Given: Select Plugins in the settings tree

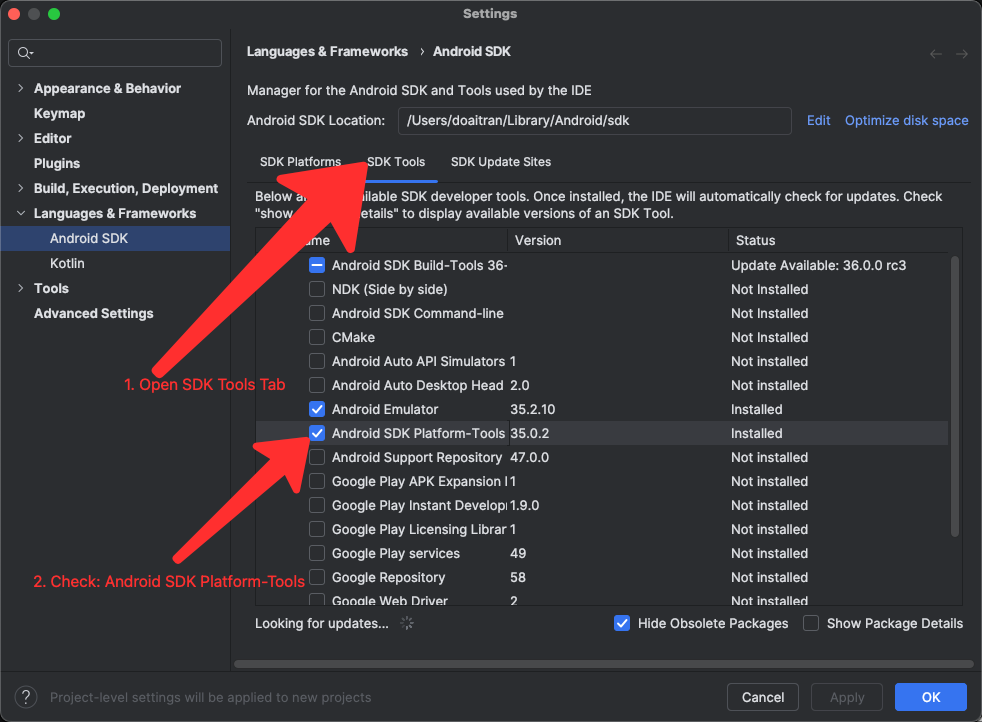Looking at the screenshot, I should click(57, 163).
